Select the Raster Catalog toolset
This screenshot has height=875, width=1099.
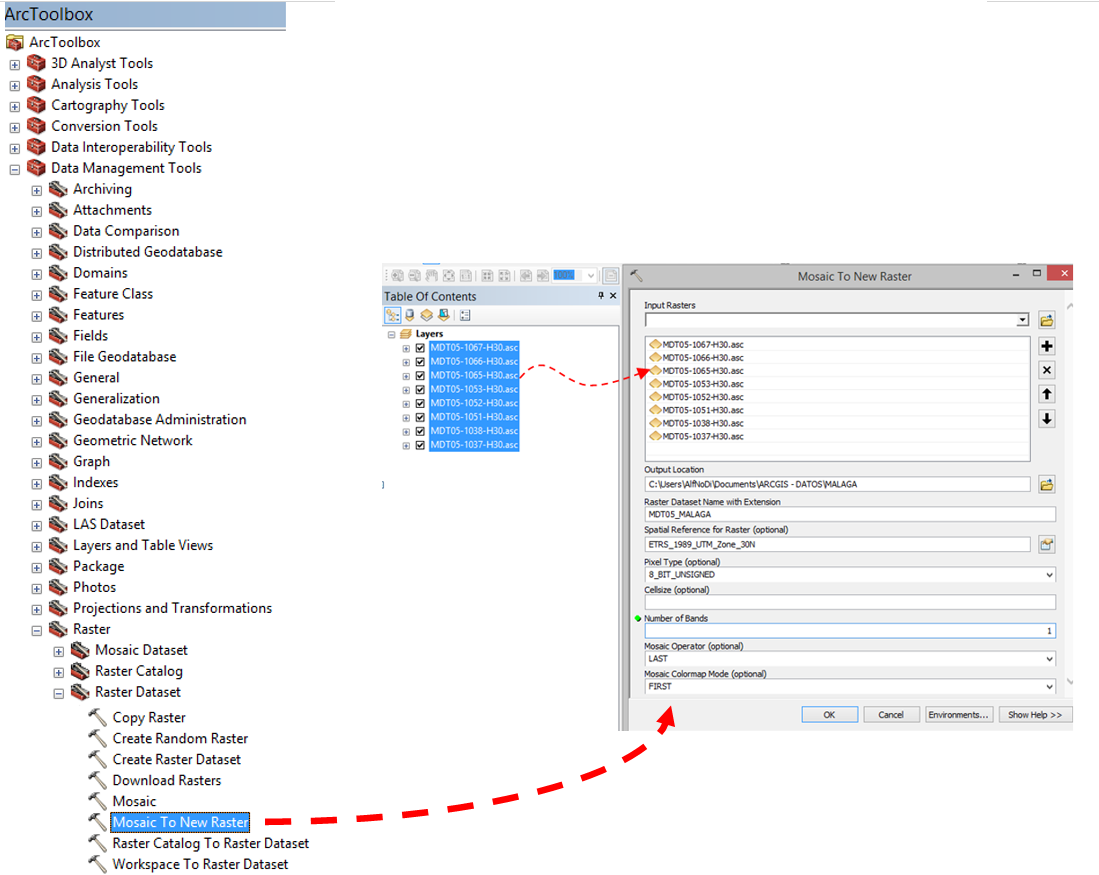pos(139,672)
